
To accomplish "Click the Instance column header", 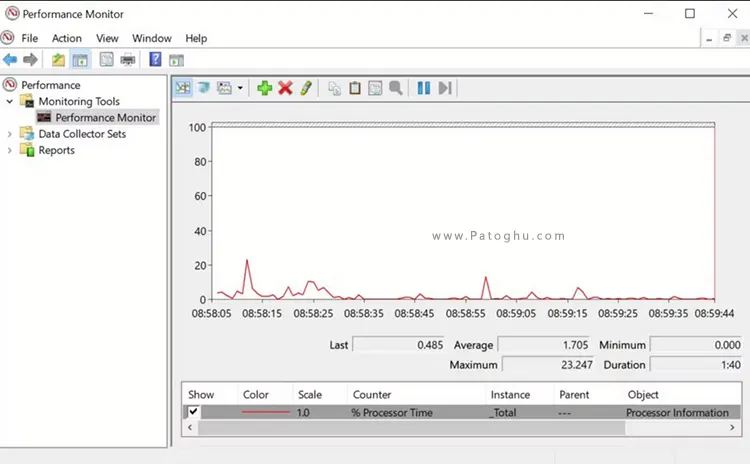I will tap(510, 395).
